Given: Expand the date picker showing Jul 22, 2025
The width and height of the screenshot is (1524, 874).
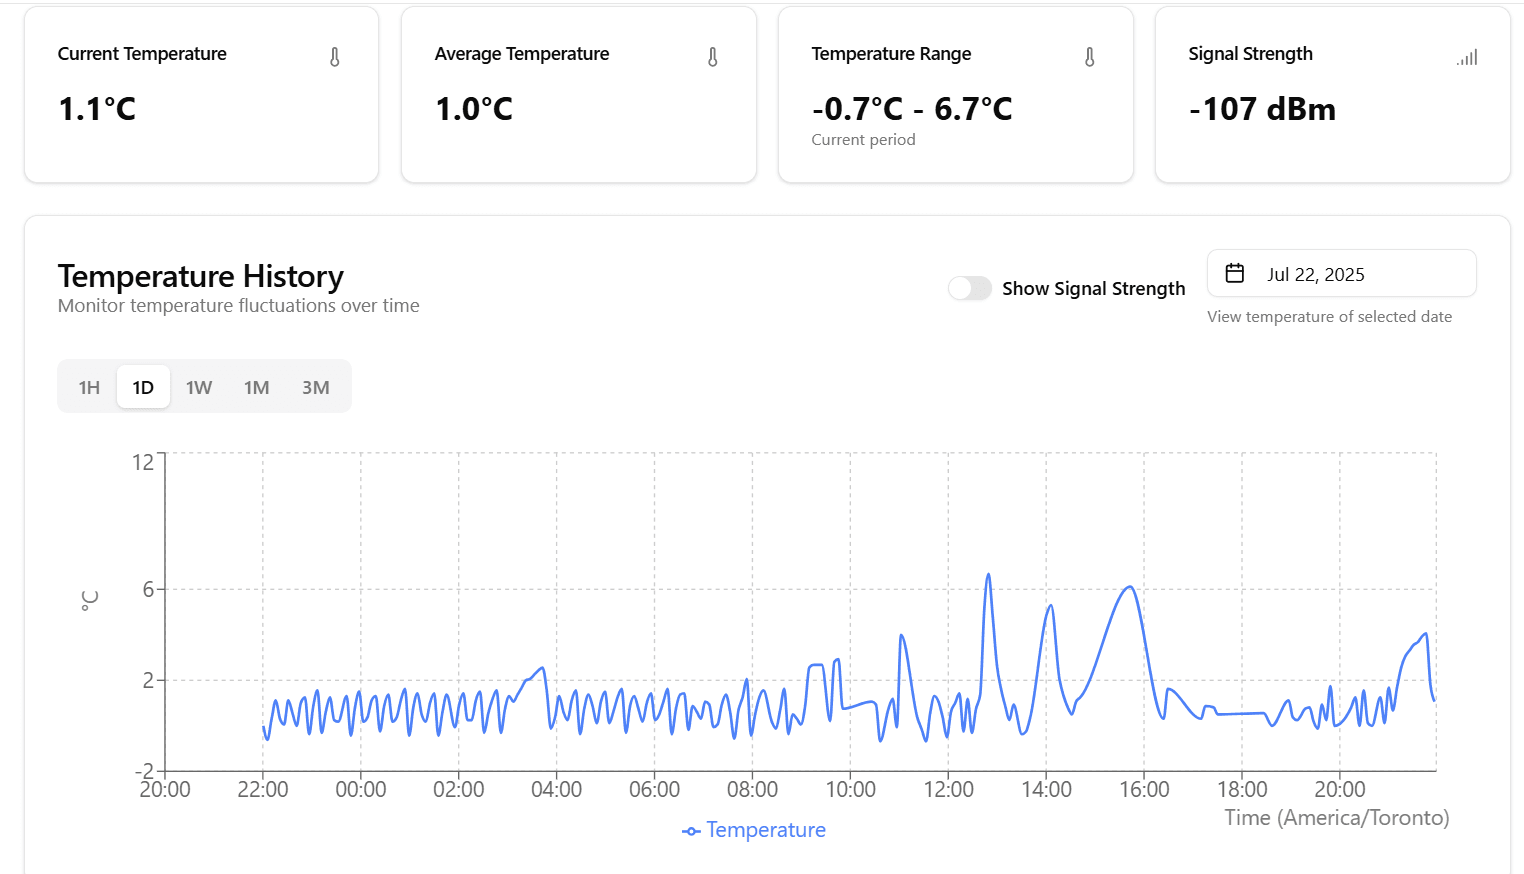Looking at the screenshot, I should (1341, 273).
